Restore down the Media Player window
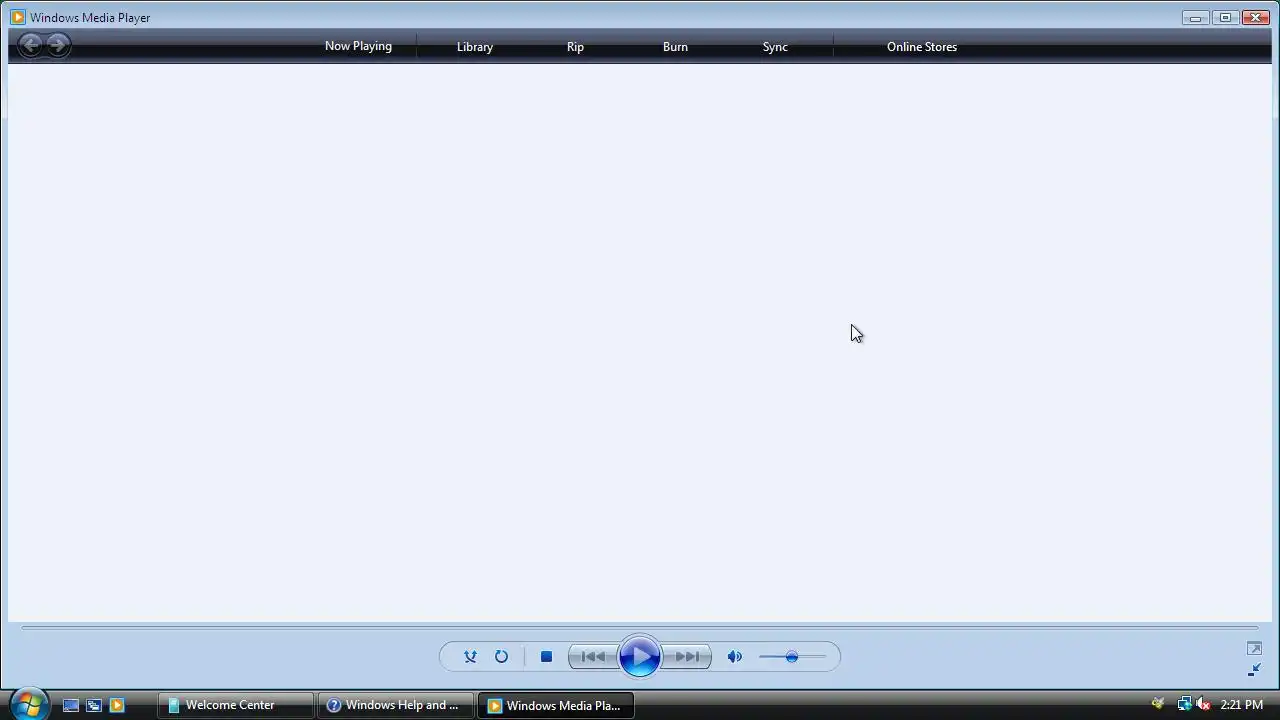This screenshot has width=1280, height=720. pos(1225,17)
